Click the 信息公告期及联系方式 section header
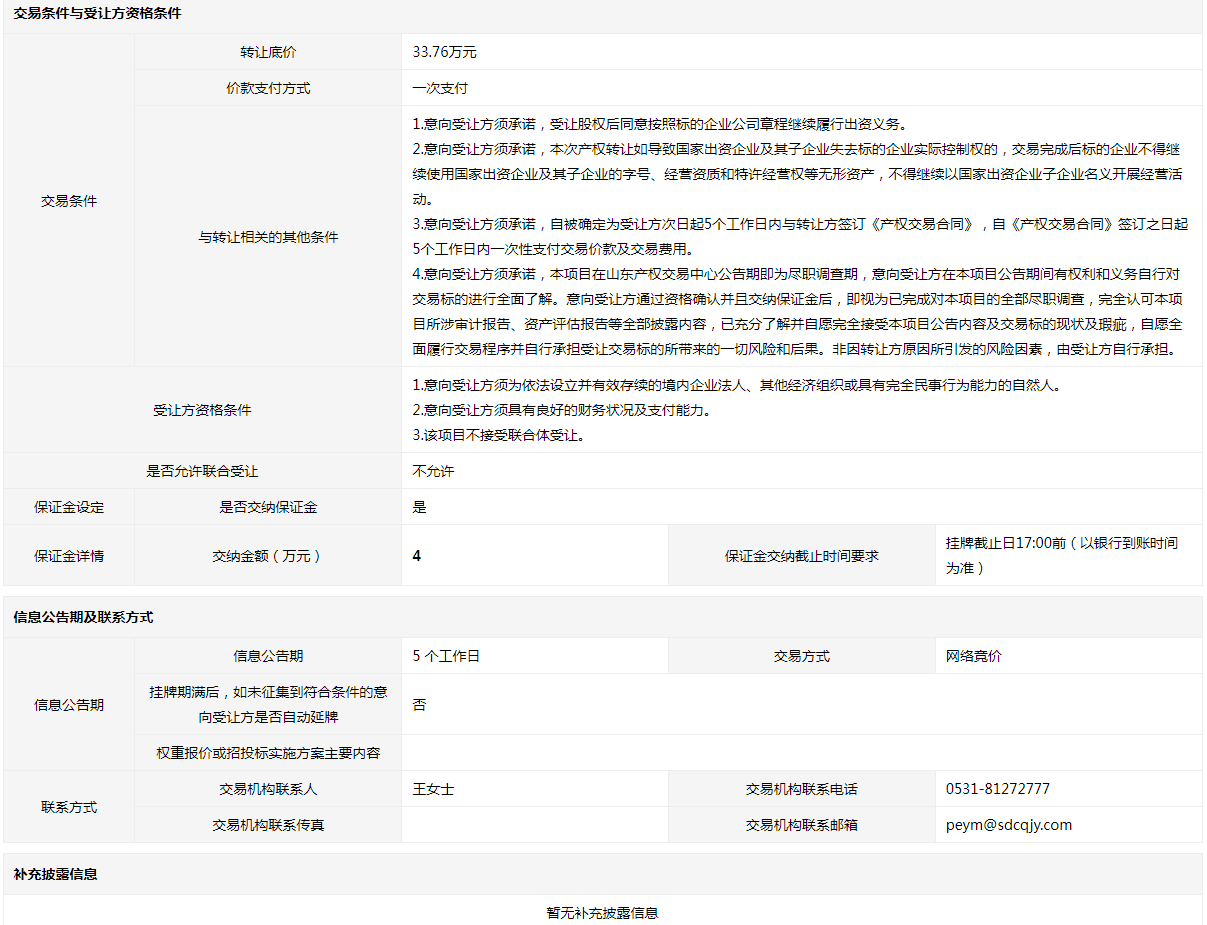The image size is (1207, 925). click(83, 617)
